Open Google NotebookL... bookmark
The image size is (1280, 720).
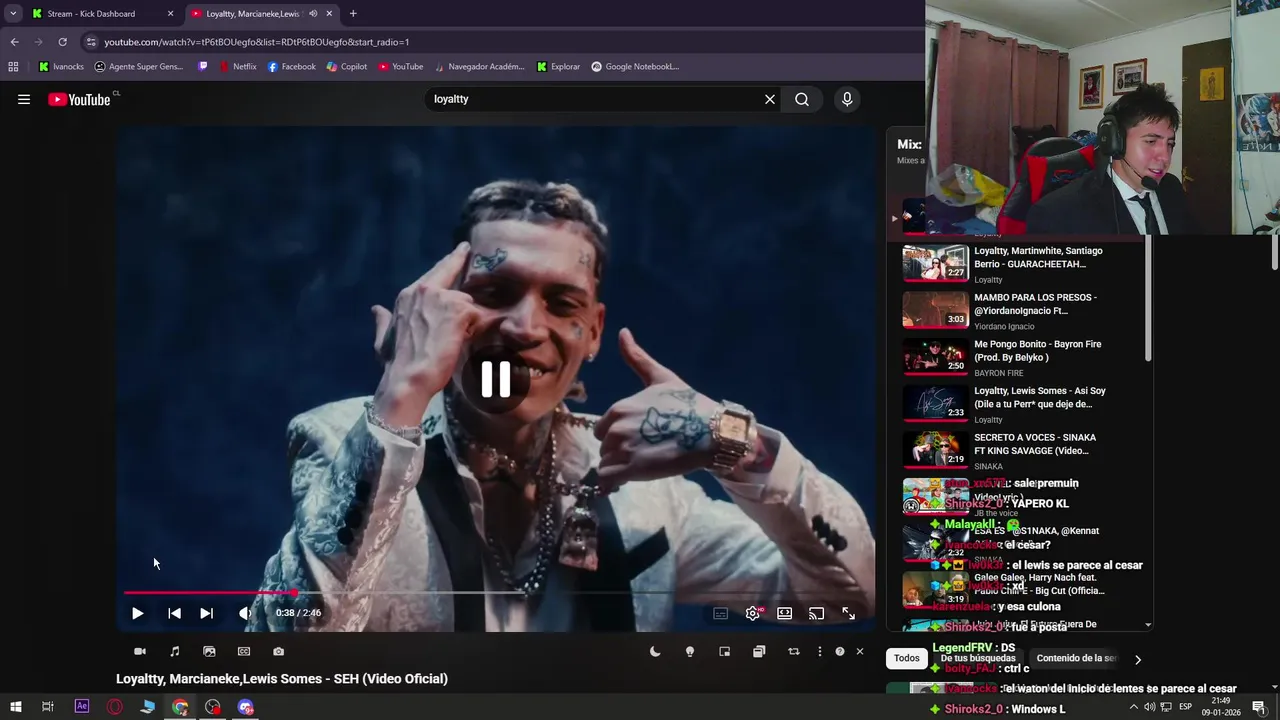[x=635, y=67]
